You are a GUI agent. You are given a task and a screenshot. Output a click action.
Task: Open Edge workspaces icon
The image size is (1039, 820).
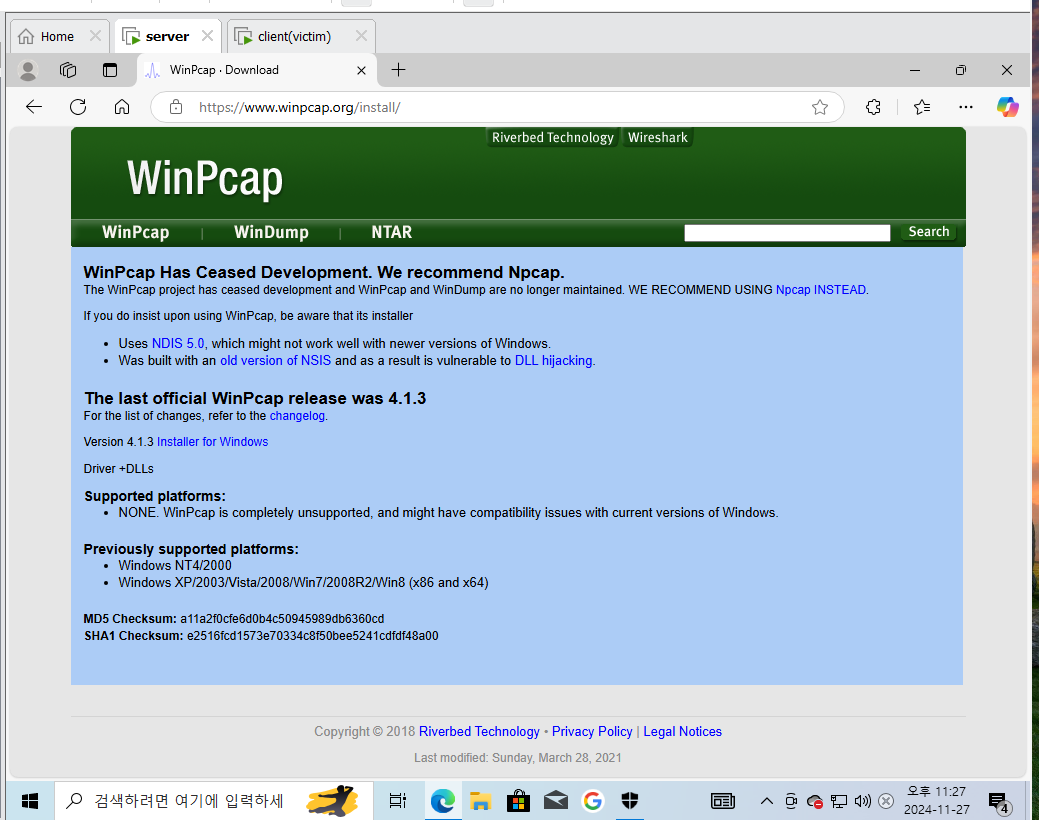tap(68, 70)
